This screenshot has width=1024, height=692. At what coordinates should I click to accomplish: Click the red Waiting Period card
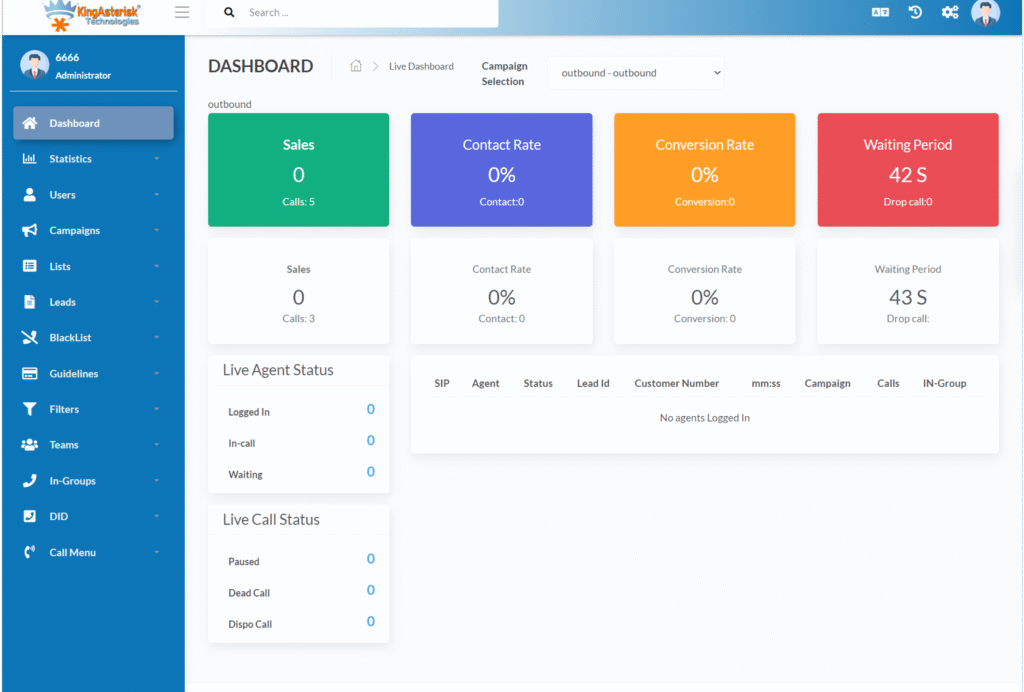coord(907,170)
